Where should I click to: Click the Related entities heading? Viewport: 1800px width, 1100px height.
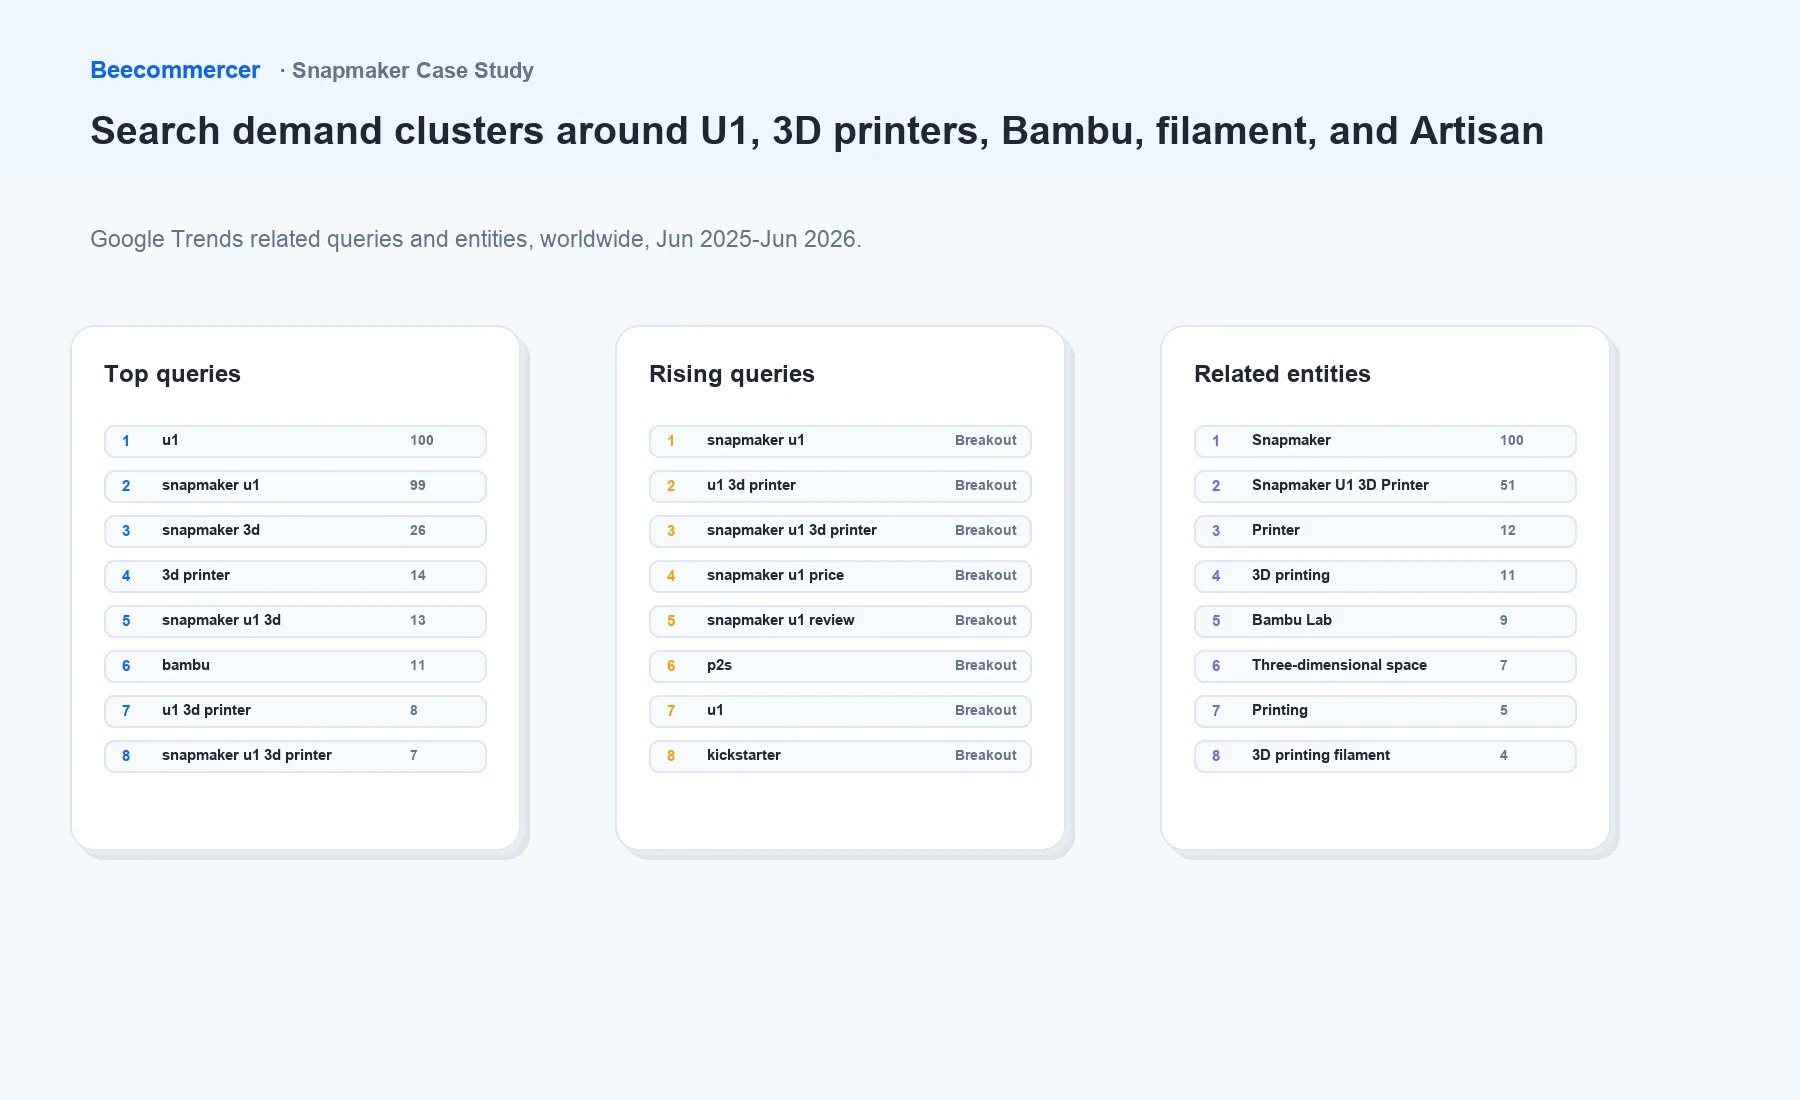point(1282,374)
